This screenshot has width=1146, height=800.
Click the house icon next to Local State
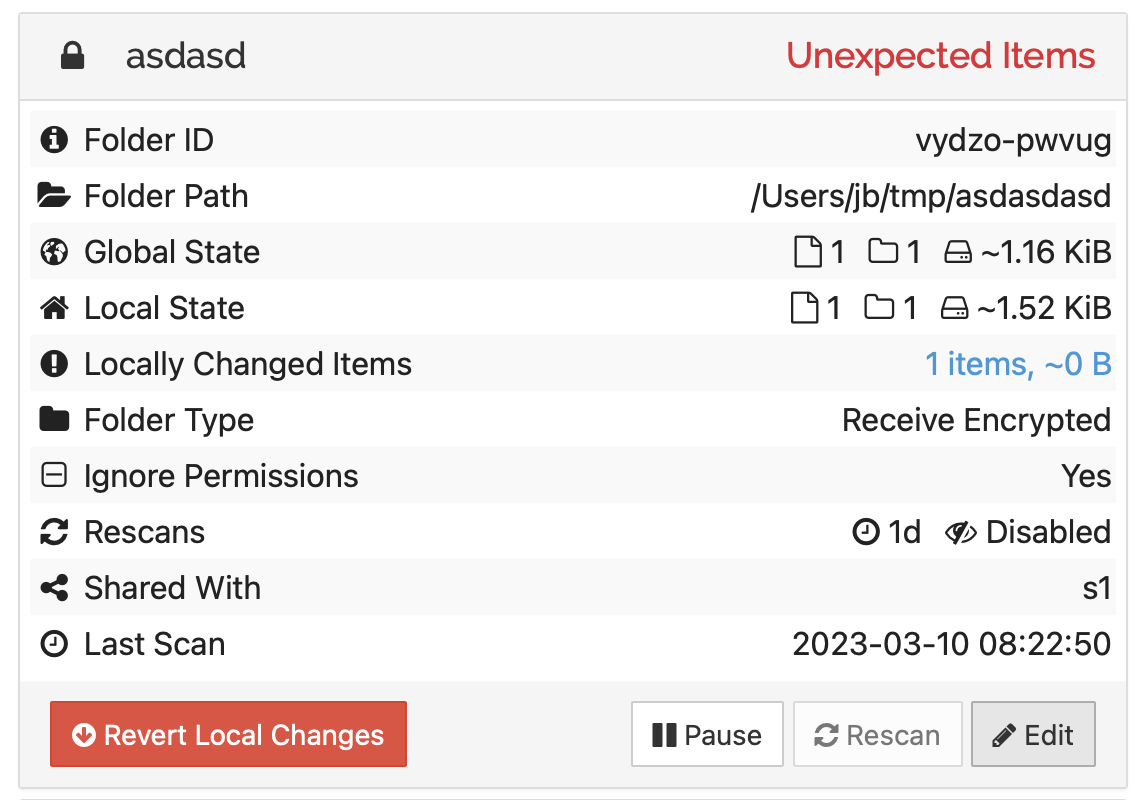pos(53,308)
